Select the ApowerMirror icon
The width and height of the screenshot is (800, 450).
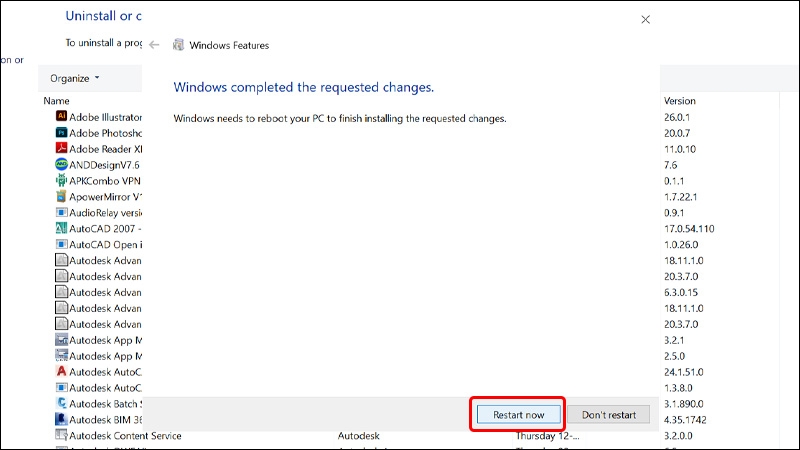coord(61,196)
